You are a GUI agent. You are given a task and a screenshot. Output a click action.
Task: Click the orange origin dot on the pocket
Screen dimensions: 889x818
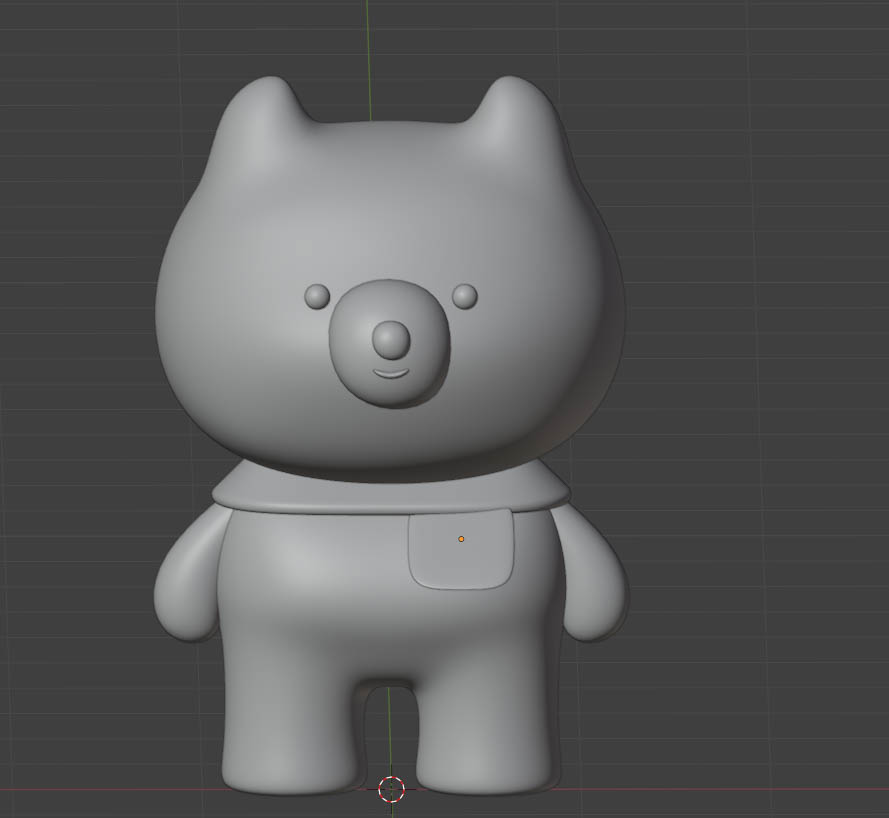[461, 539]
